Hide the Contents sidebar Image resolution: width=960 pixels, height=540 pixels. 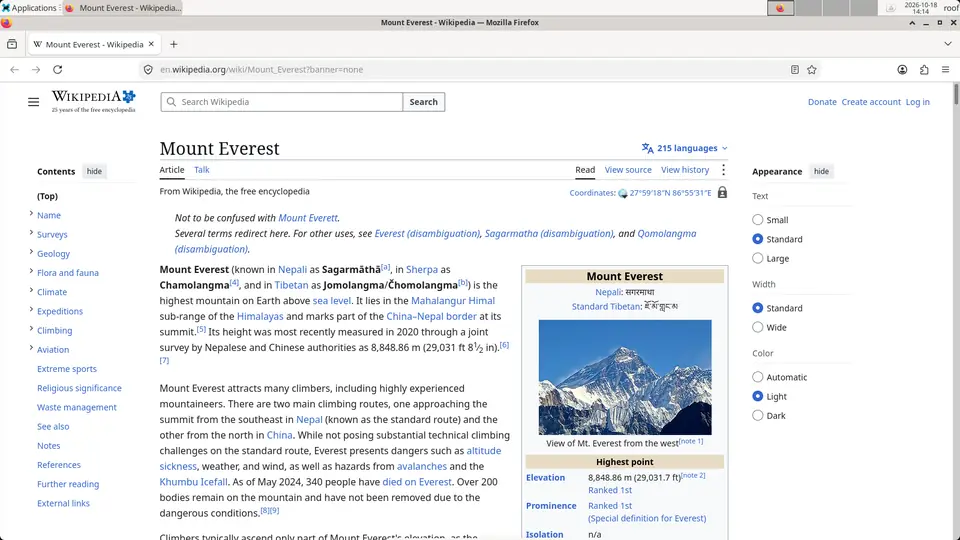pyautogui.click(x=94, y=171)
